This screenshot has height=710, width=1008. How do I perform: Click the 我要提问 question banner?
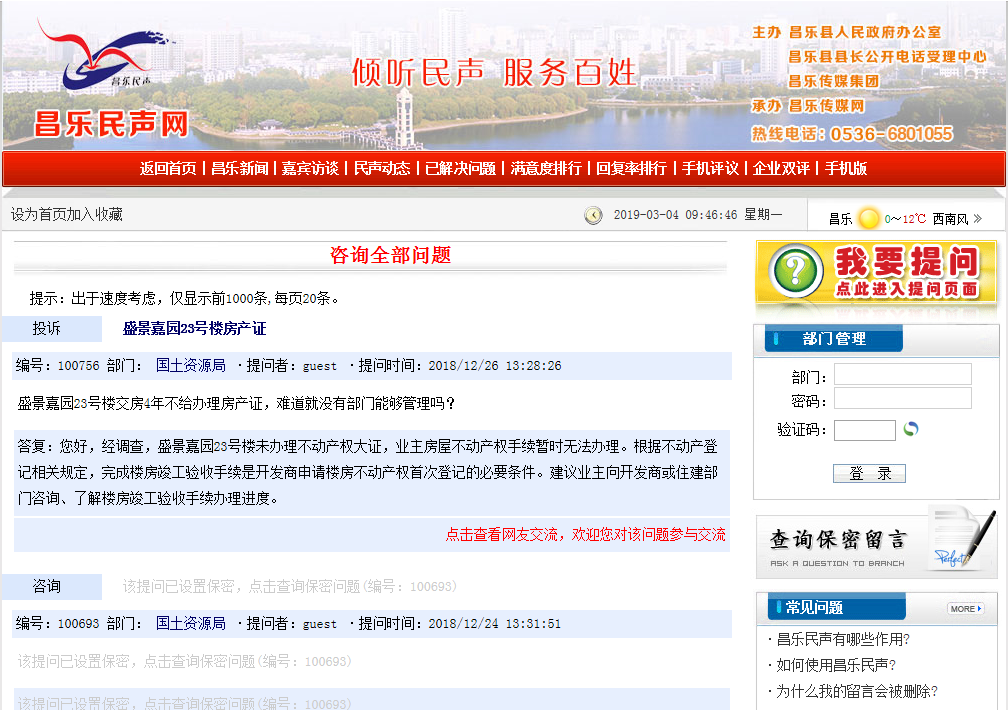point(876,272)
